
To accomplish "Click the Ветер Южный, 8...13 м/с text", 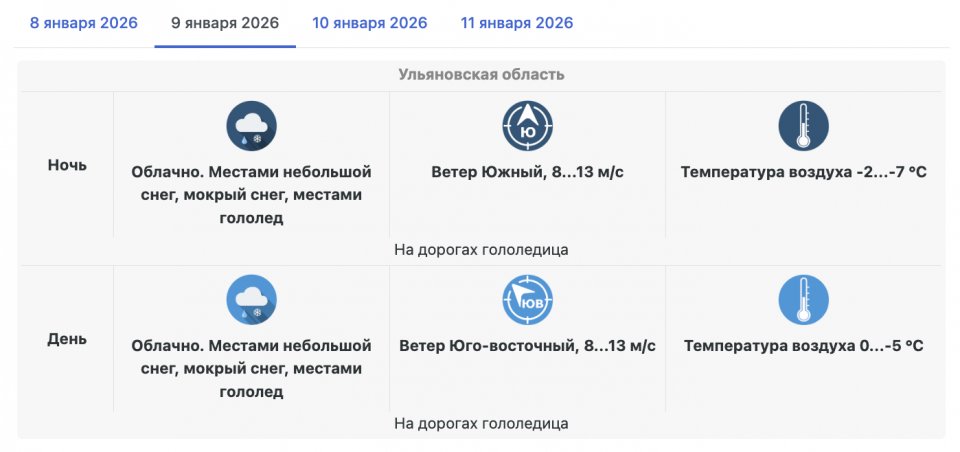I will coord(527,172).
